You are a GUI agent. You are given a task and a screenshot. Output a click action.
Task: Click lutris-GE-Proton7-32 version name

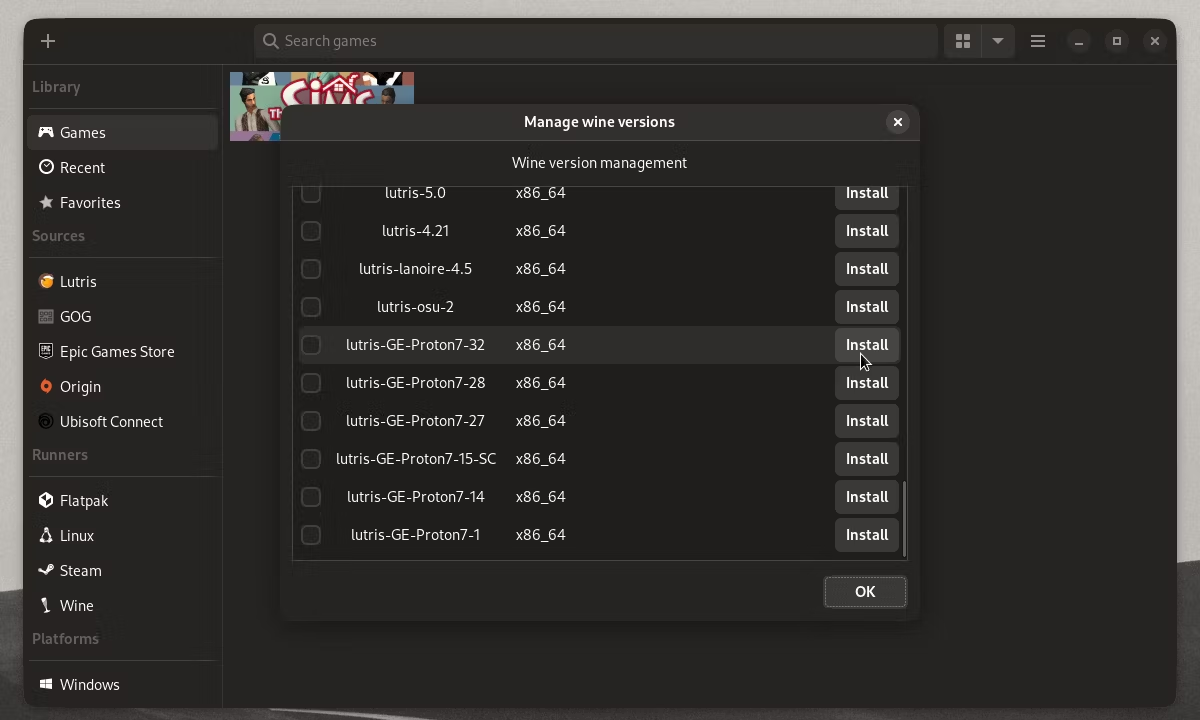tap(415, 345)
